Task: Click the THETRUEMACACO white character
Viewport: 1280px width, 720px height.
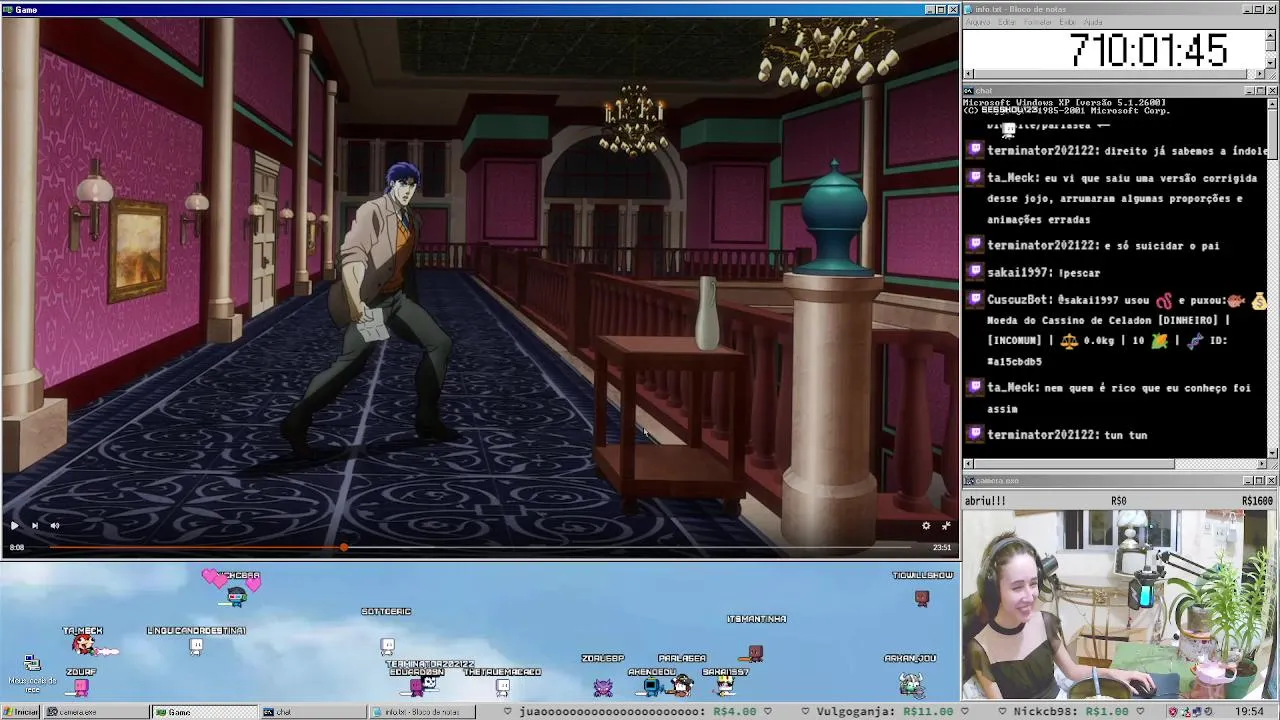Action: tap(502, 687)
